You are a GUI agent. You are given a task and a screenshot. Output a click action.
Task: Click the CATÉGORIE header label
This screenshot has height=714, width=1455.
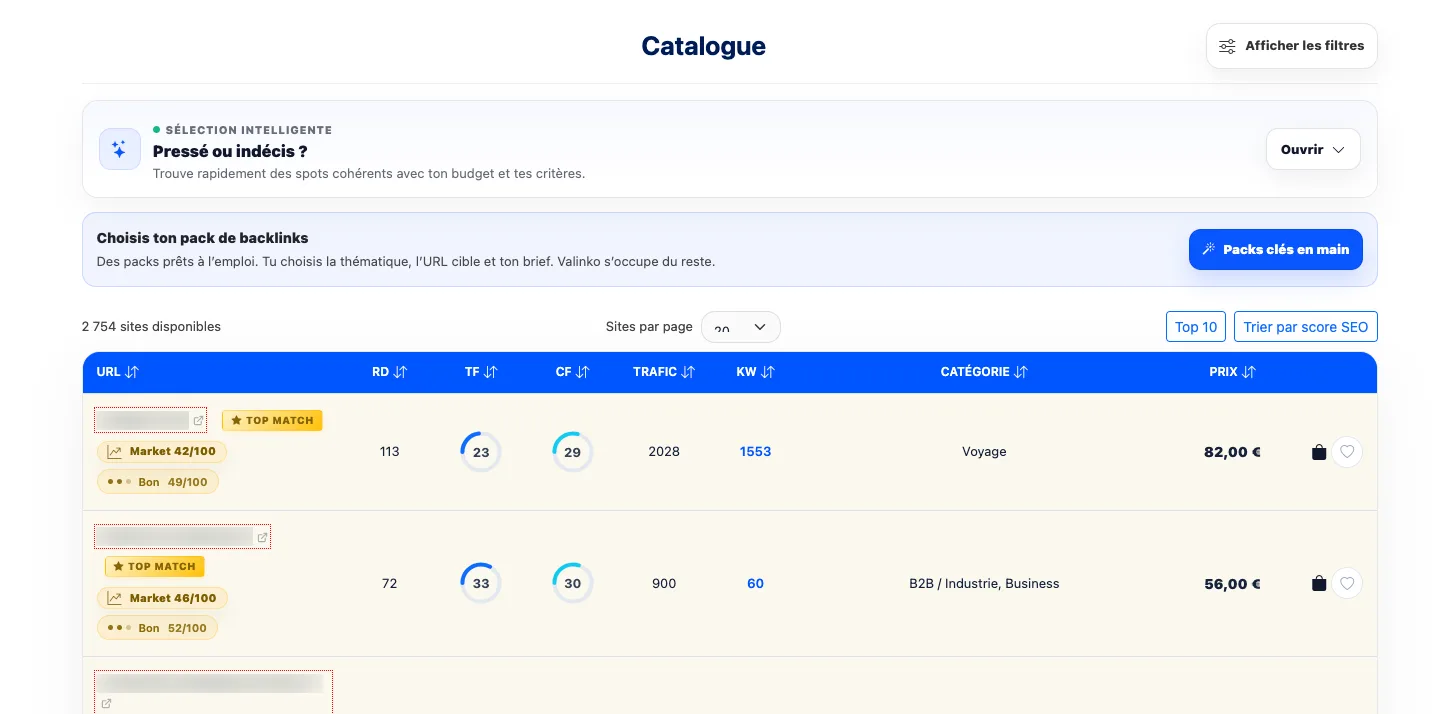[x=975, y=372]
